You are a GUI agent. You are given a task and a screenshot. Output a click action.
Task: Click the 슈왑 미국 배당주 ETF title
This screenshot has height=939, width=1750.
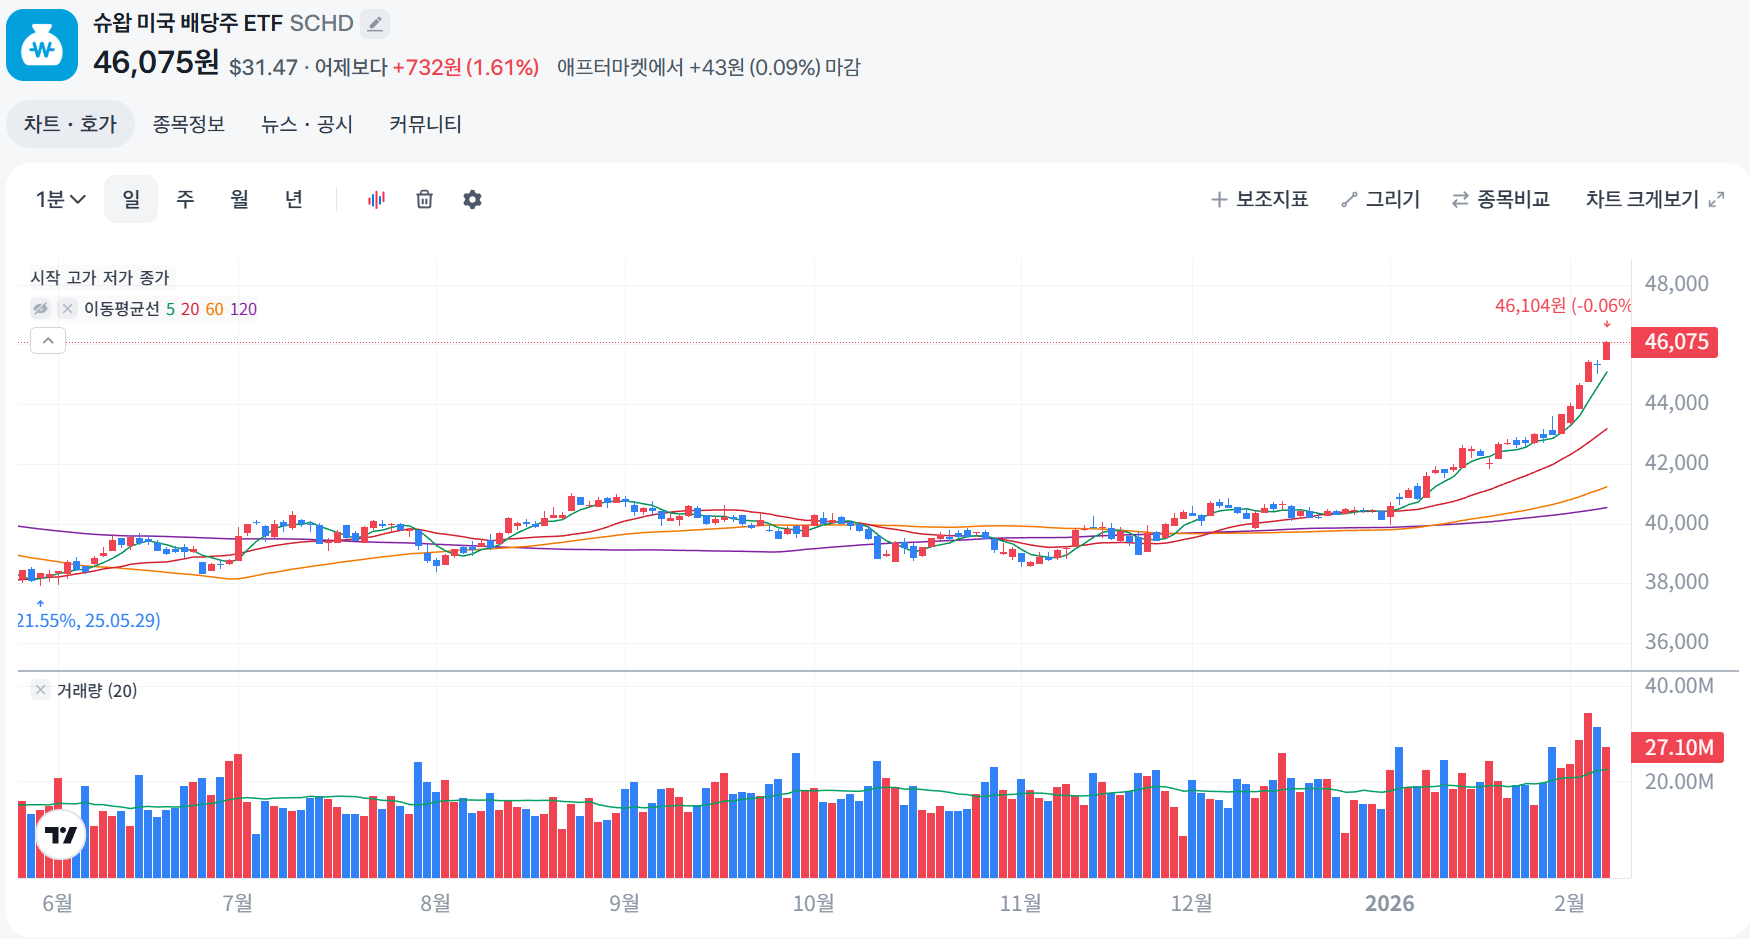pyautogui.click(x=188, y=23)
